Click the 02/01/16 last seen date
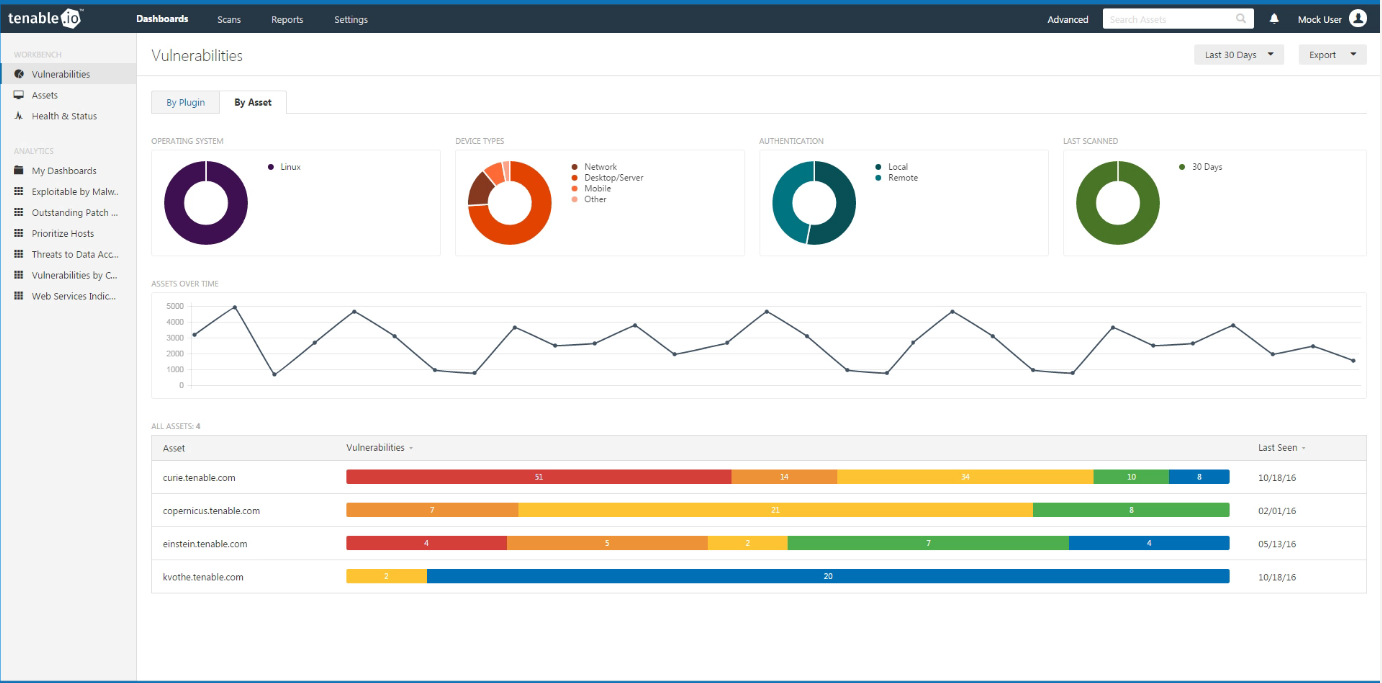The width and height of the screenshot is (1382, 683). 1277,511
